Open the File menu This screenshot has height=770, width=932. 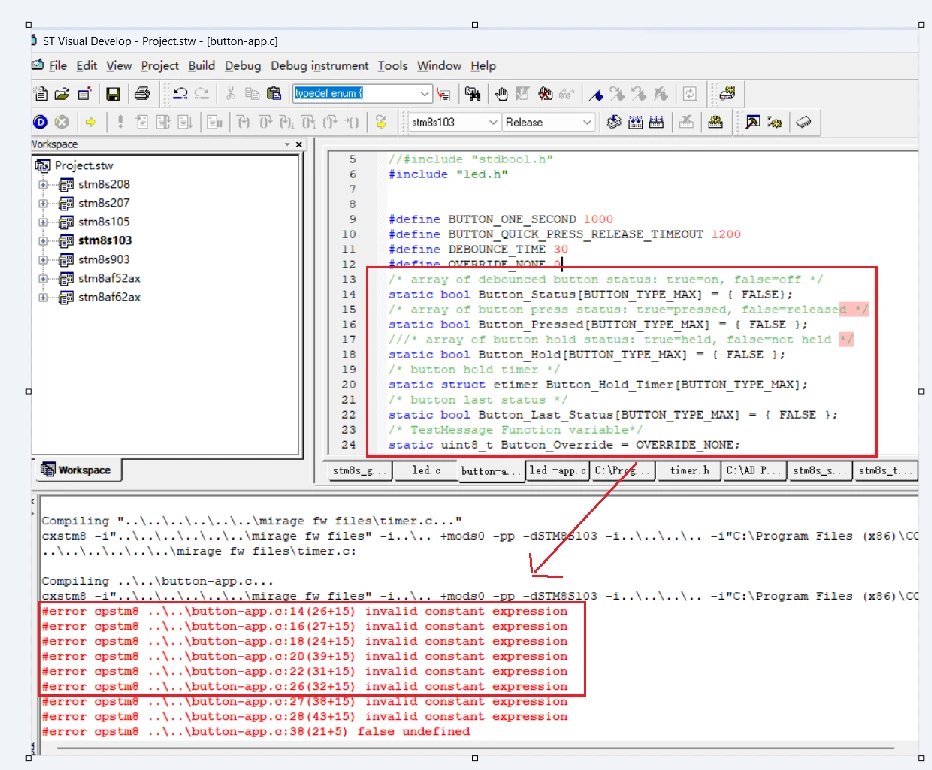click(x=58, y=65)
